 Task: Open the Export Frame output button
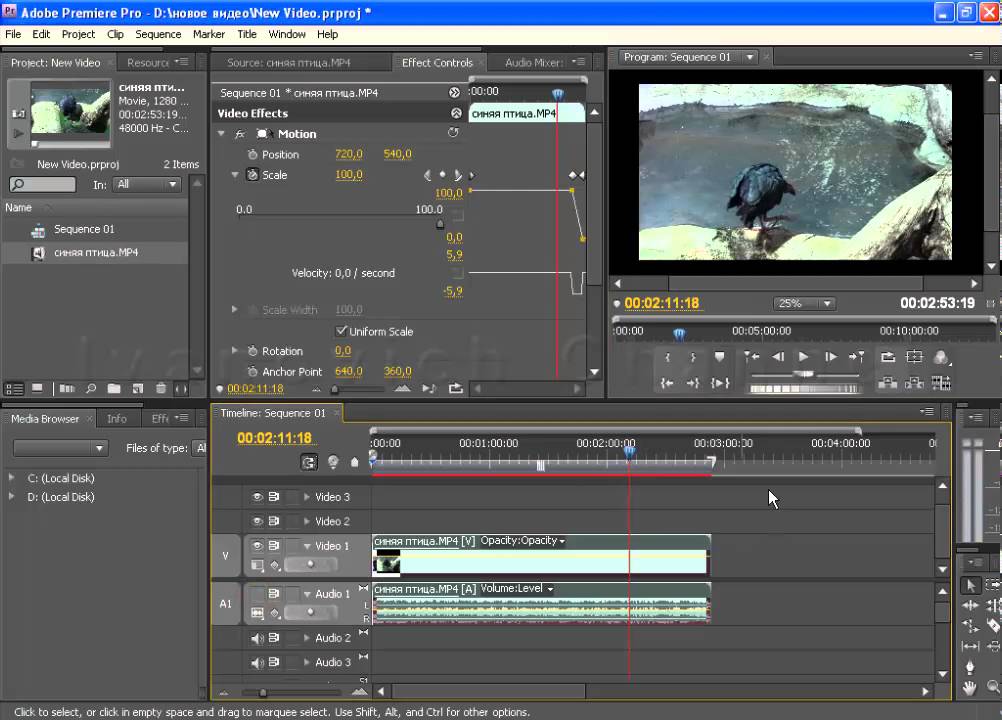tap(941, 357)
